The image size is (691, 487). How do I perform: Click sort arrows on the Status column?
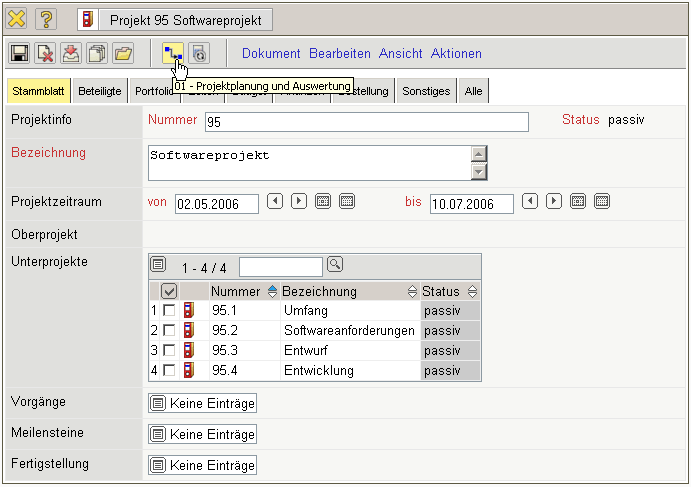point(472,291)
